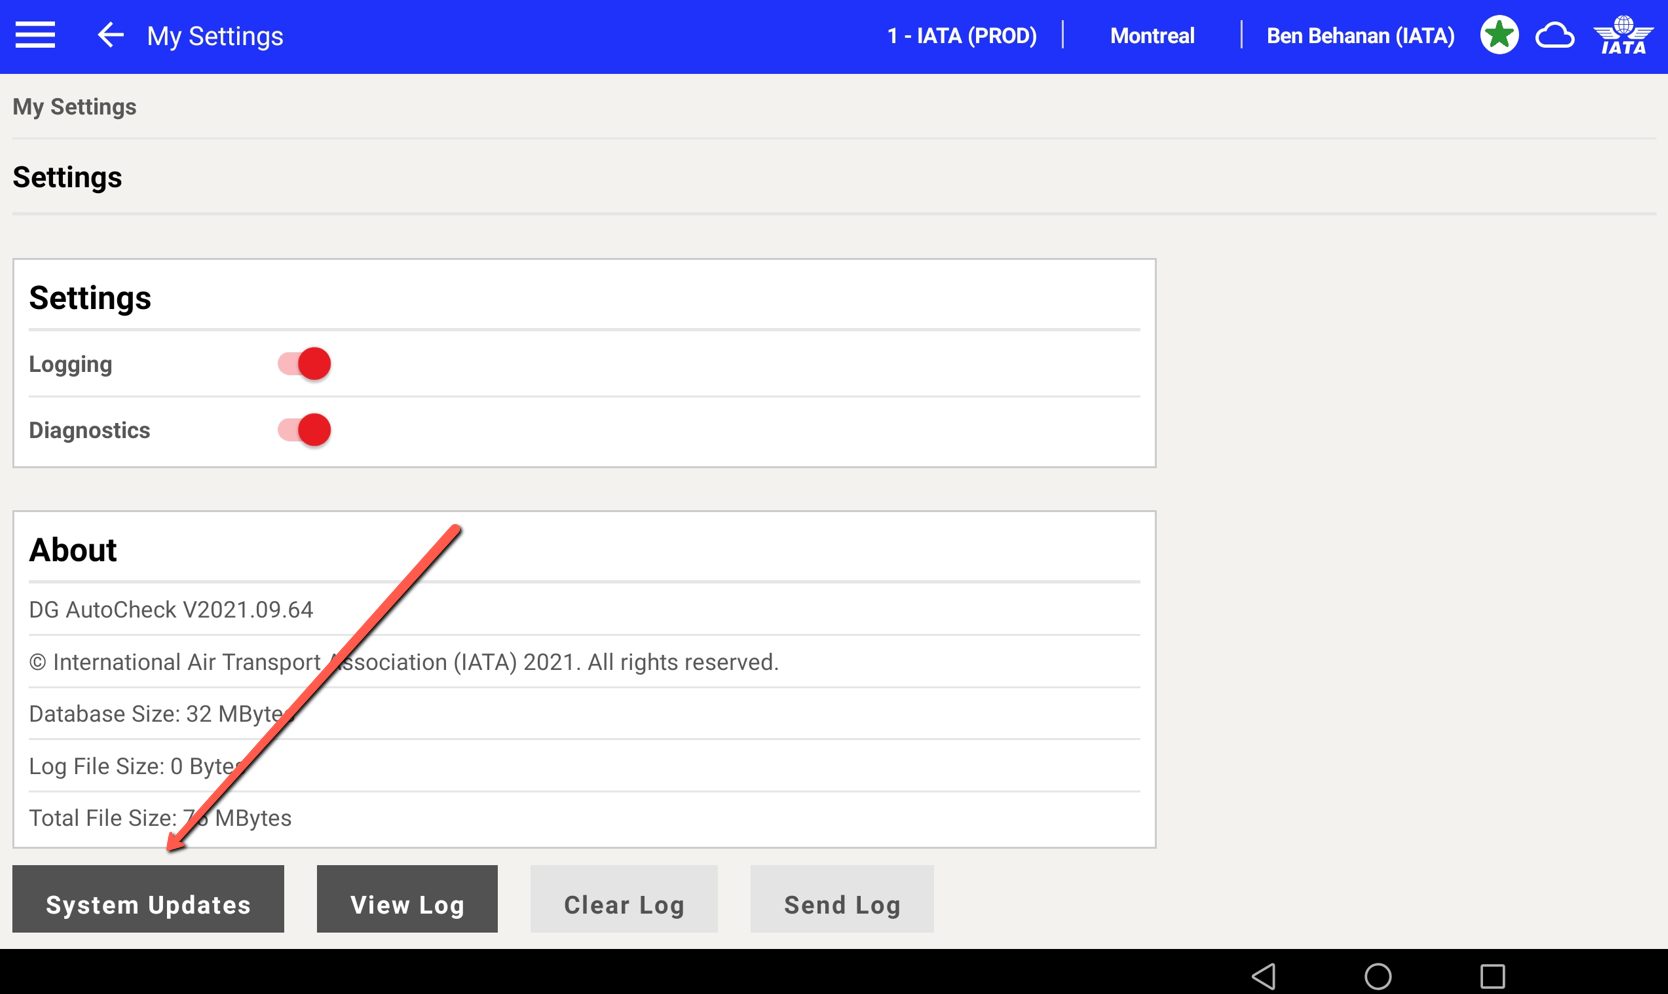Tap the Android back navigation button
Image resolution: width=1668 pixels, height=994 pixels.
(x=1264, y=976)
